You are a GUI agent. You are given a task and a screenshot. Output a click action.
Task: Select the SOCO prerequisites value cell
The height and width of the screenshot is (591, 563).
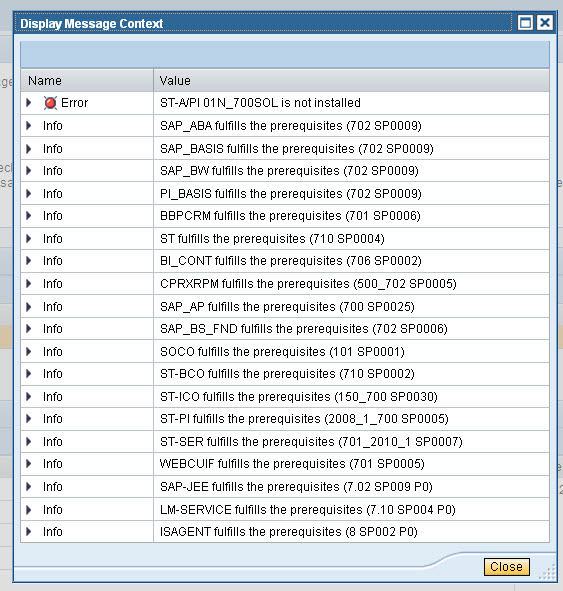(x=351, y=352)
